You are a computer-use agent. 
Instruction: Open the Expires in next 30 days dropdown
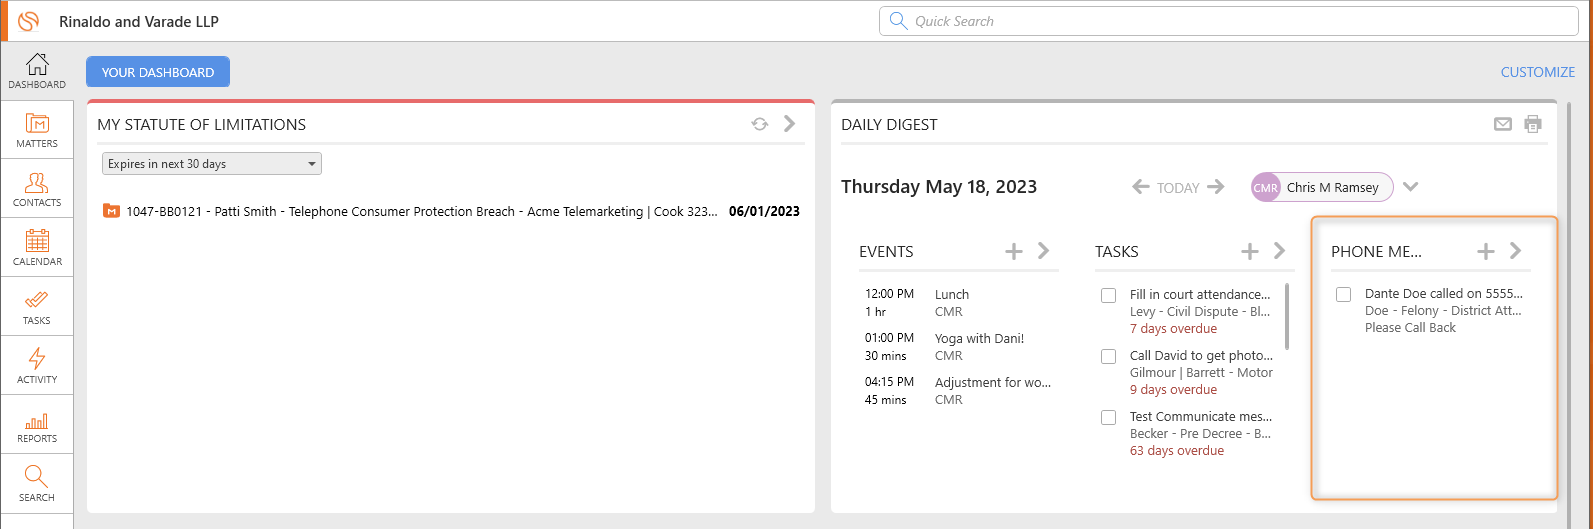point(212,164)
